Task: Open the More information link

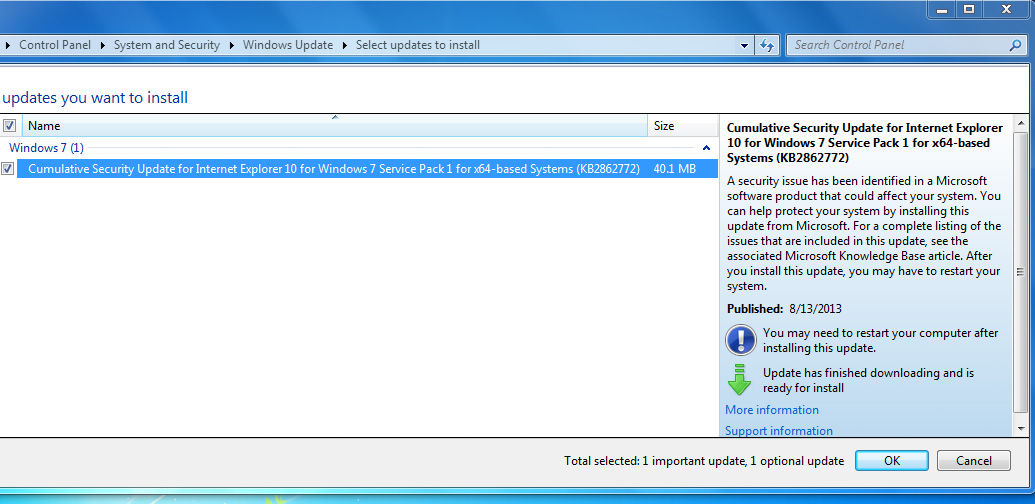Action: coord(772,410)
